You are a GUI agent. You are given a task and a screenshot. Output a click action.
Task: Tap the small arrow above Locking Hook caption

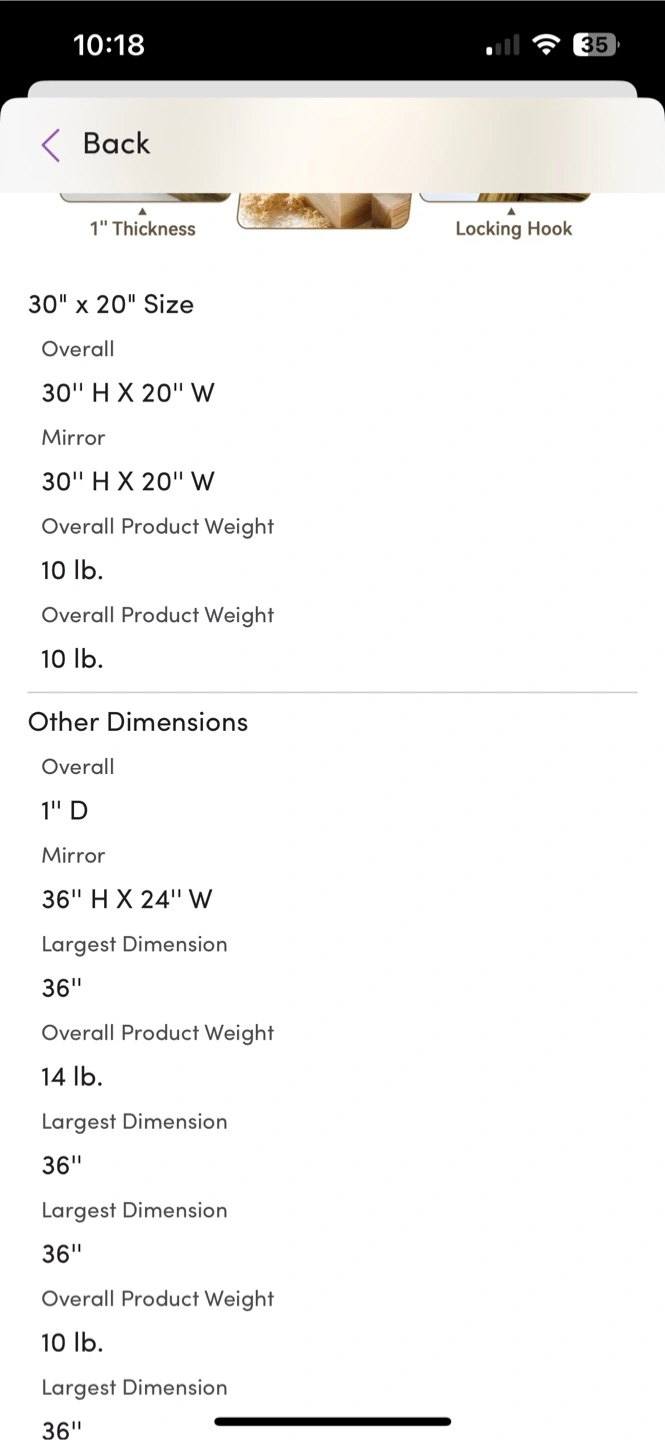point(512,211)
